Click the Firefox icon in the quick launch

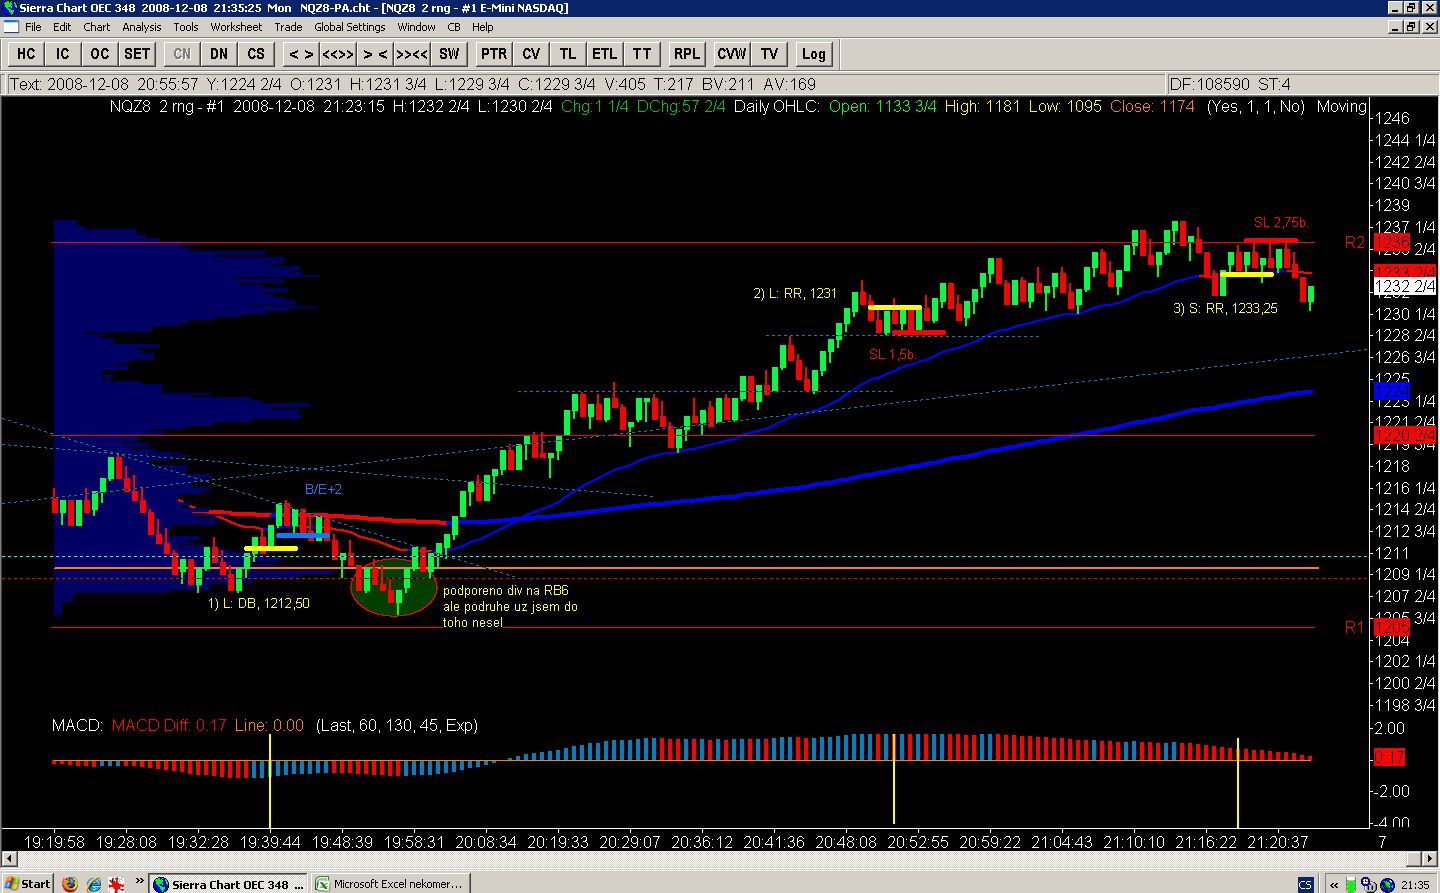[x=69, y=884]
